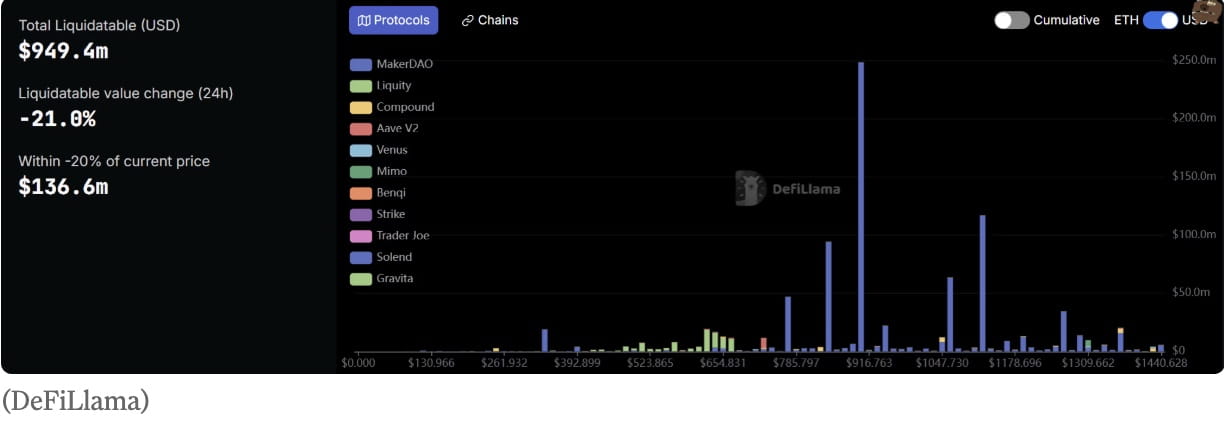Click the $1440.628 x-axis label
The image size is (1224, 446).
coord(1161,363)
